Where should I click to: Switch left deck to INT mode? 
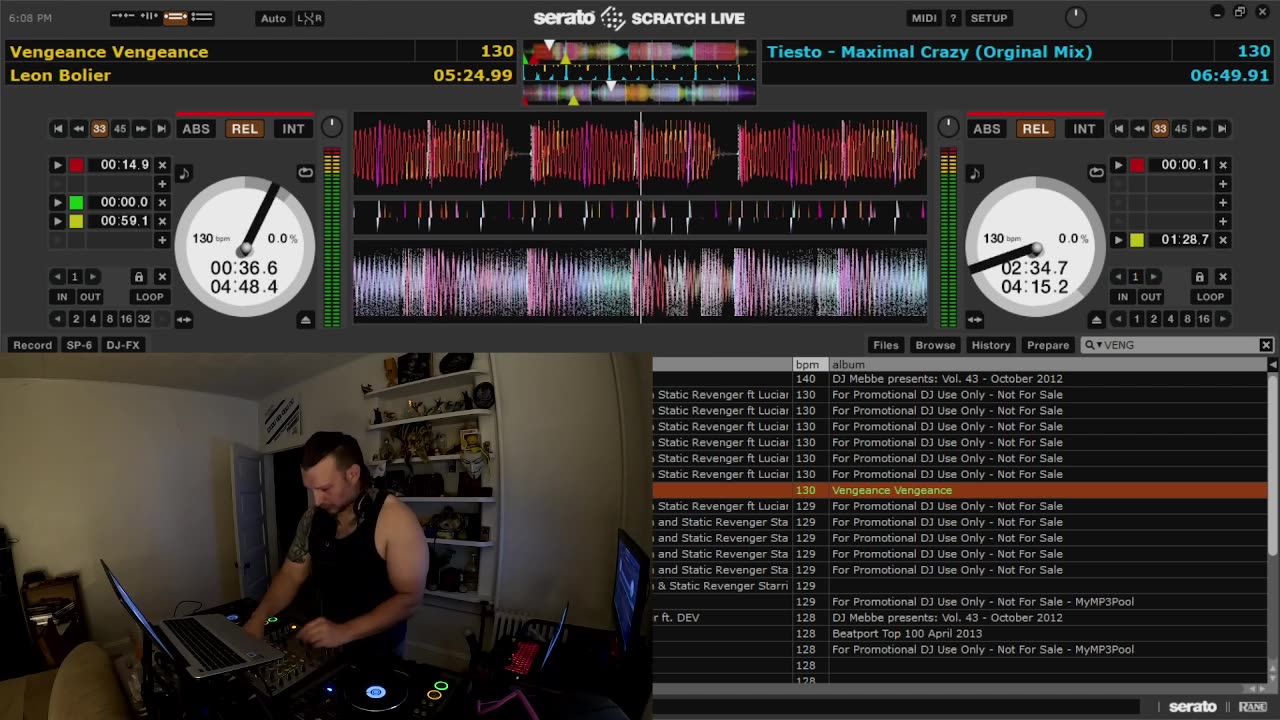tap(293, 128)
